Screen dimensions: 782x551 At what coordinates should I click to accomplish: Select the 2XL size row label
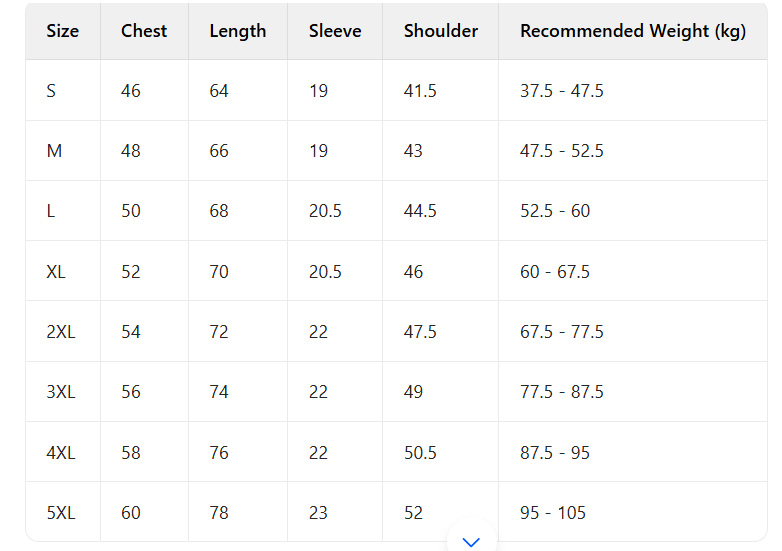coord(61,332)
